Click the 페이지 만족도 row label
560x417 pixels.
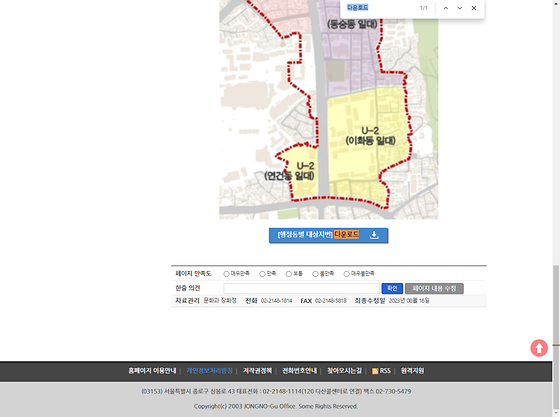pos(193,273)
